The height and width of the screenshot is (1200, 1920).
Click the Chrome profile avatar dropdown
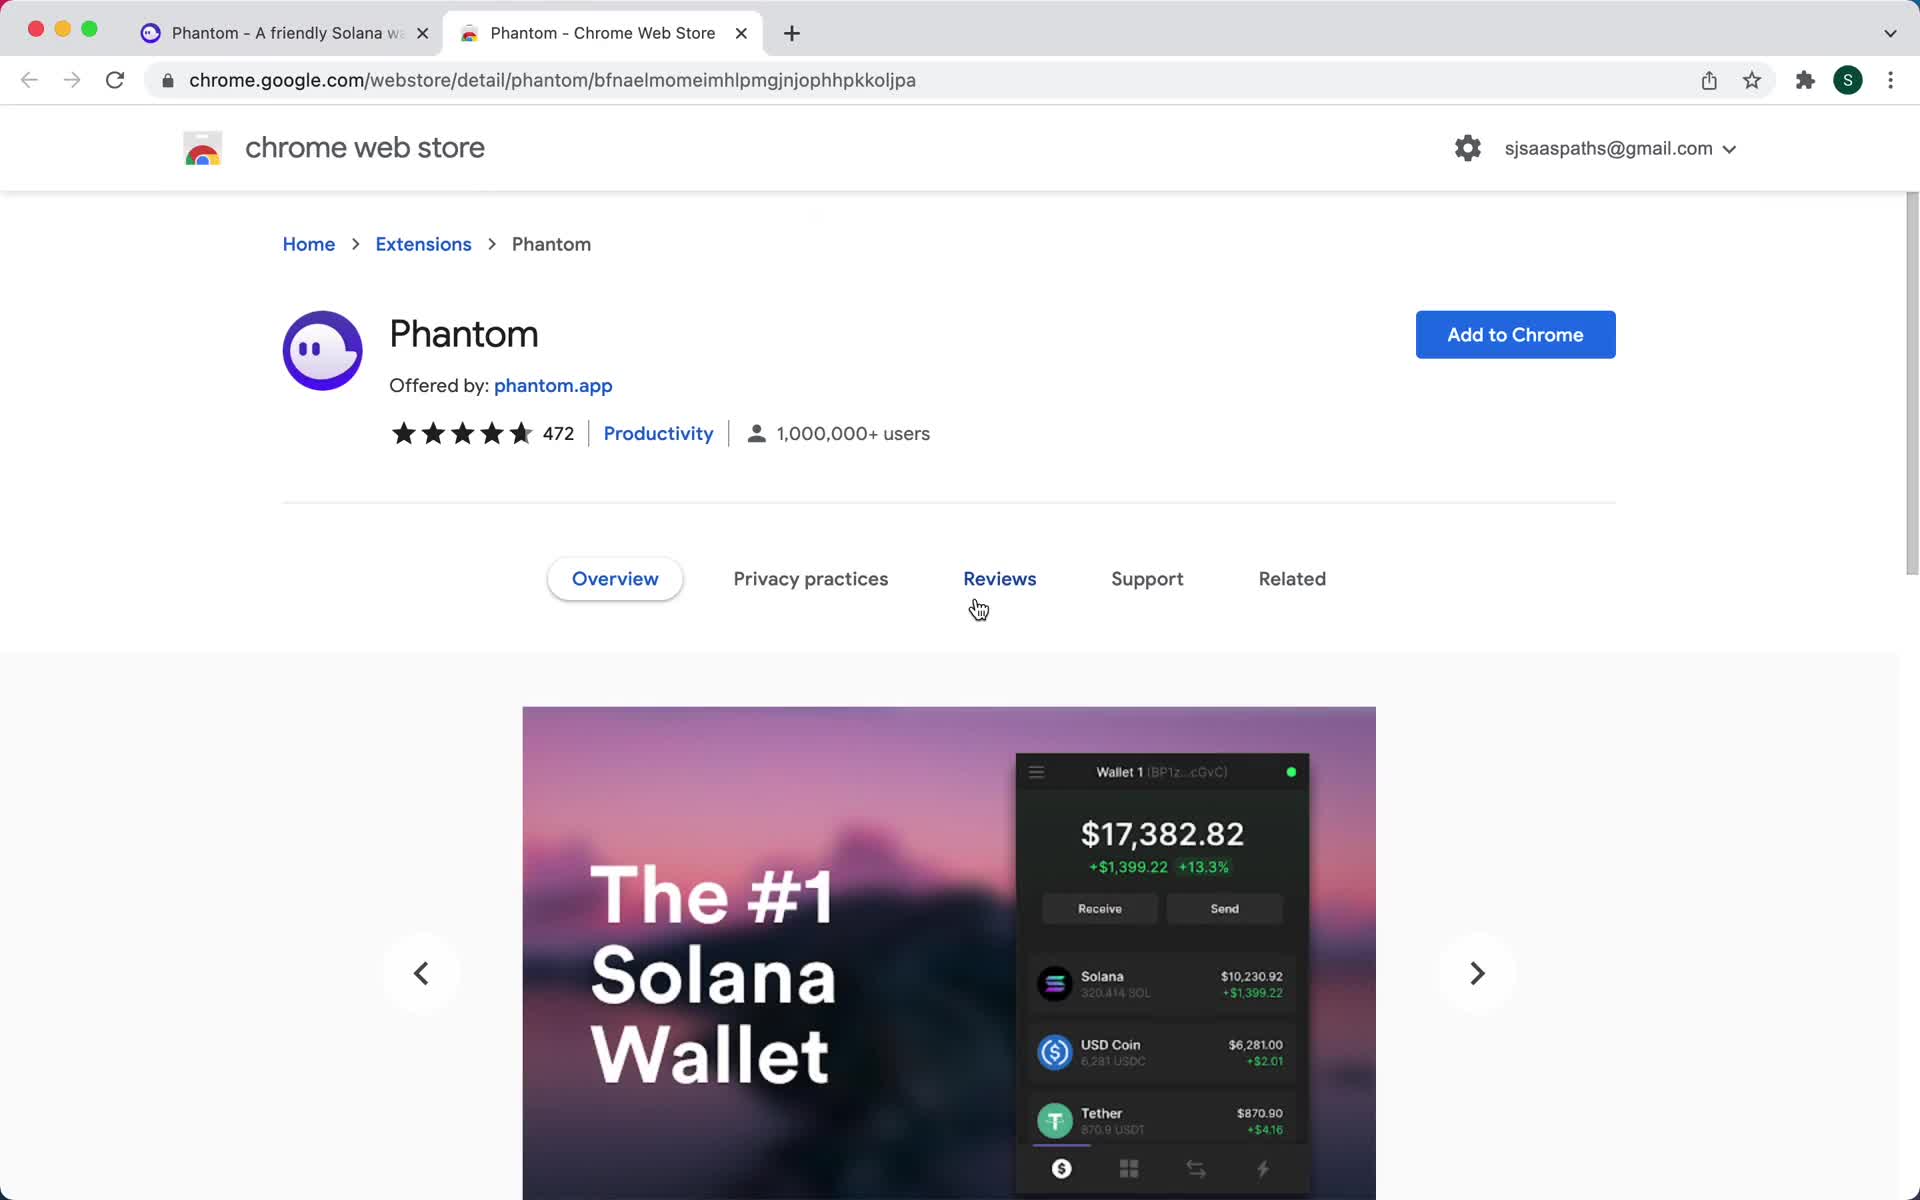(x=1850, y=79)
